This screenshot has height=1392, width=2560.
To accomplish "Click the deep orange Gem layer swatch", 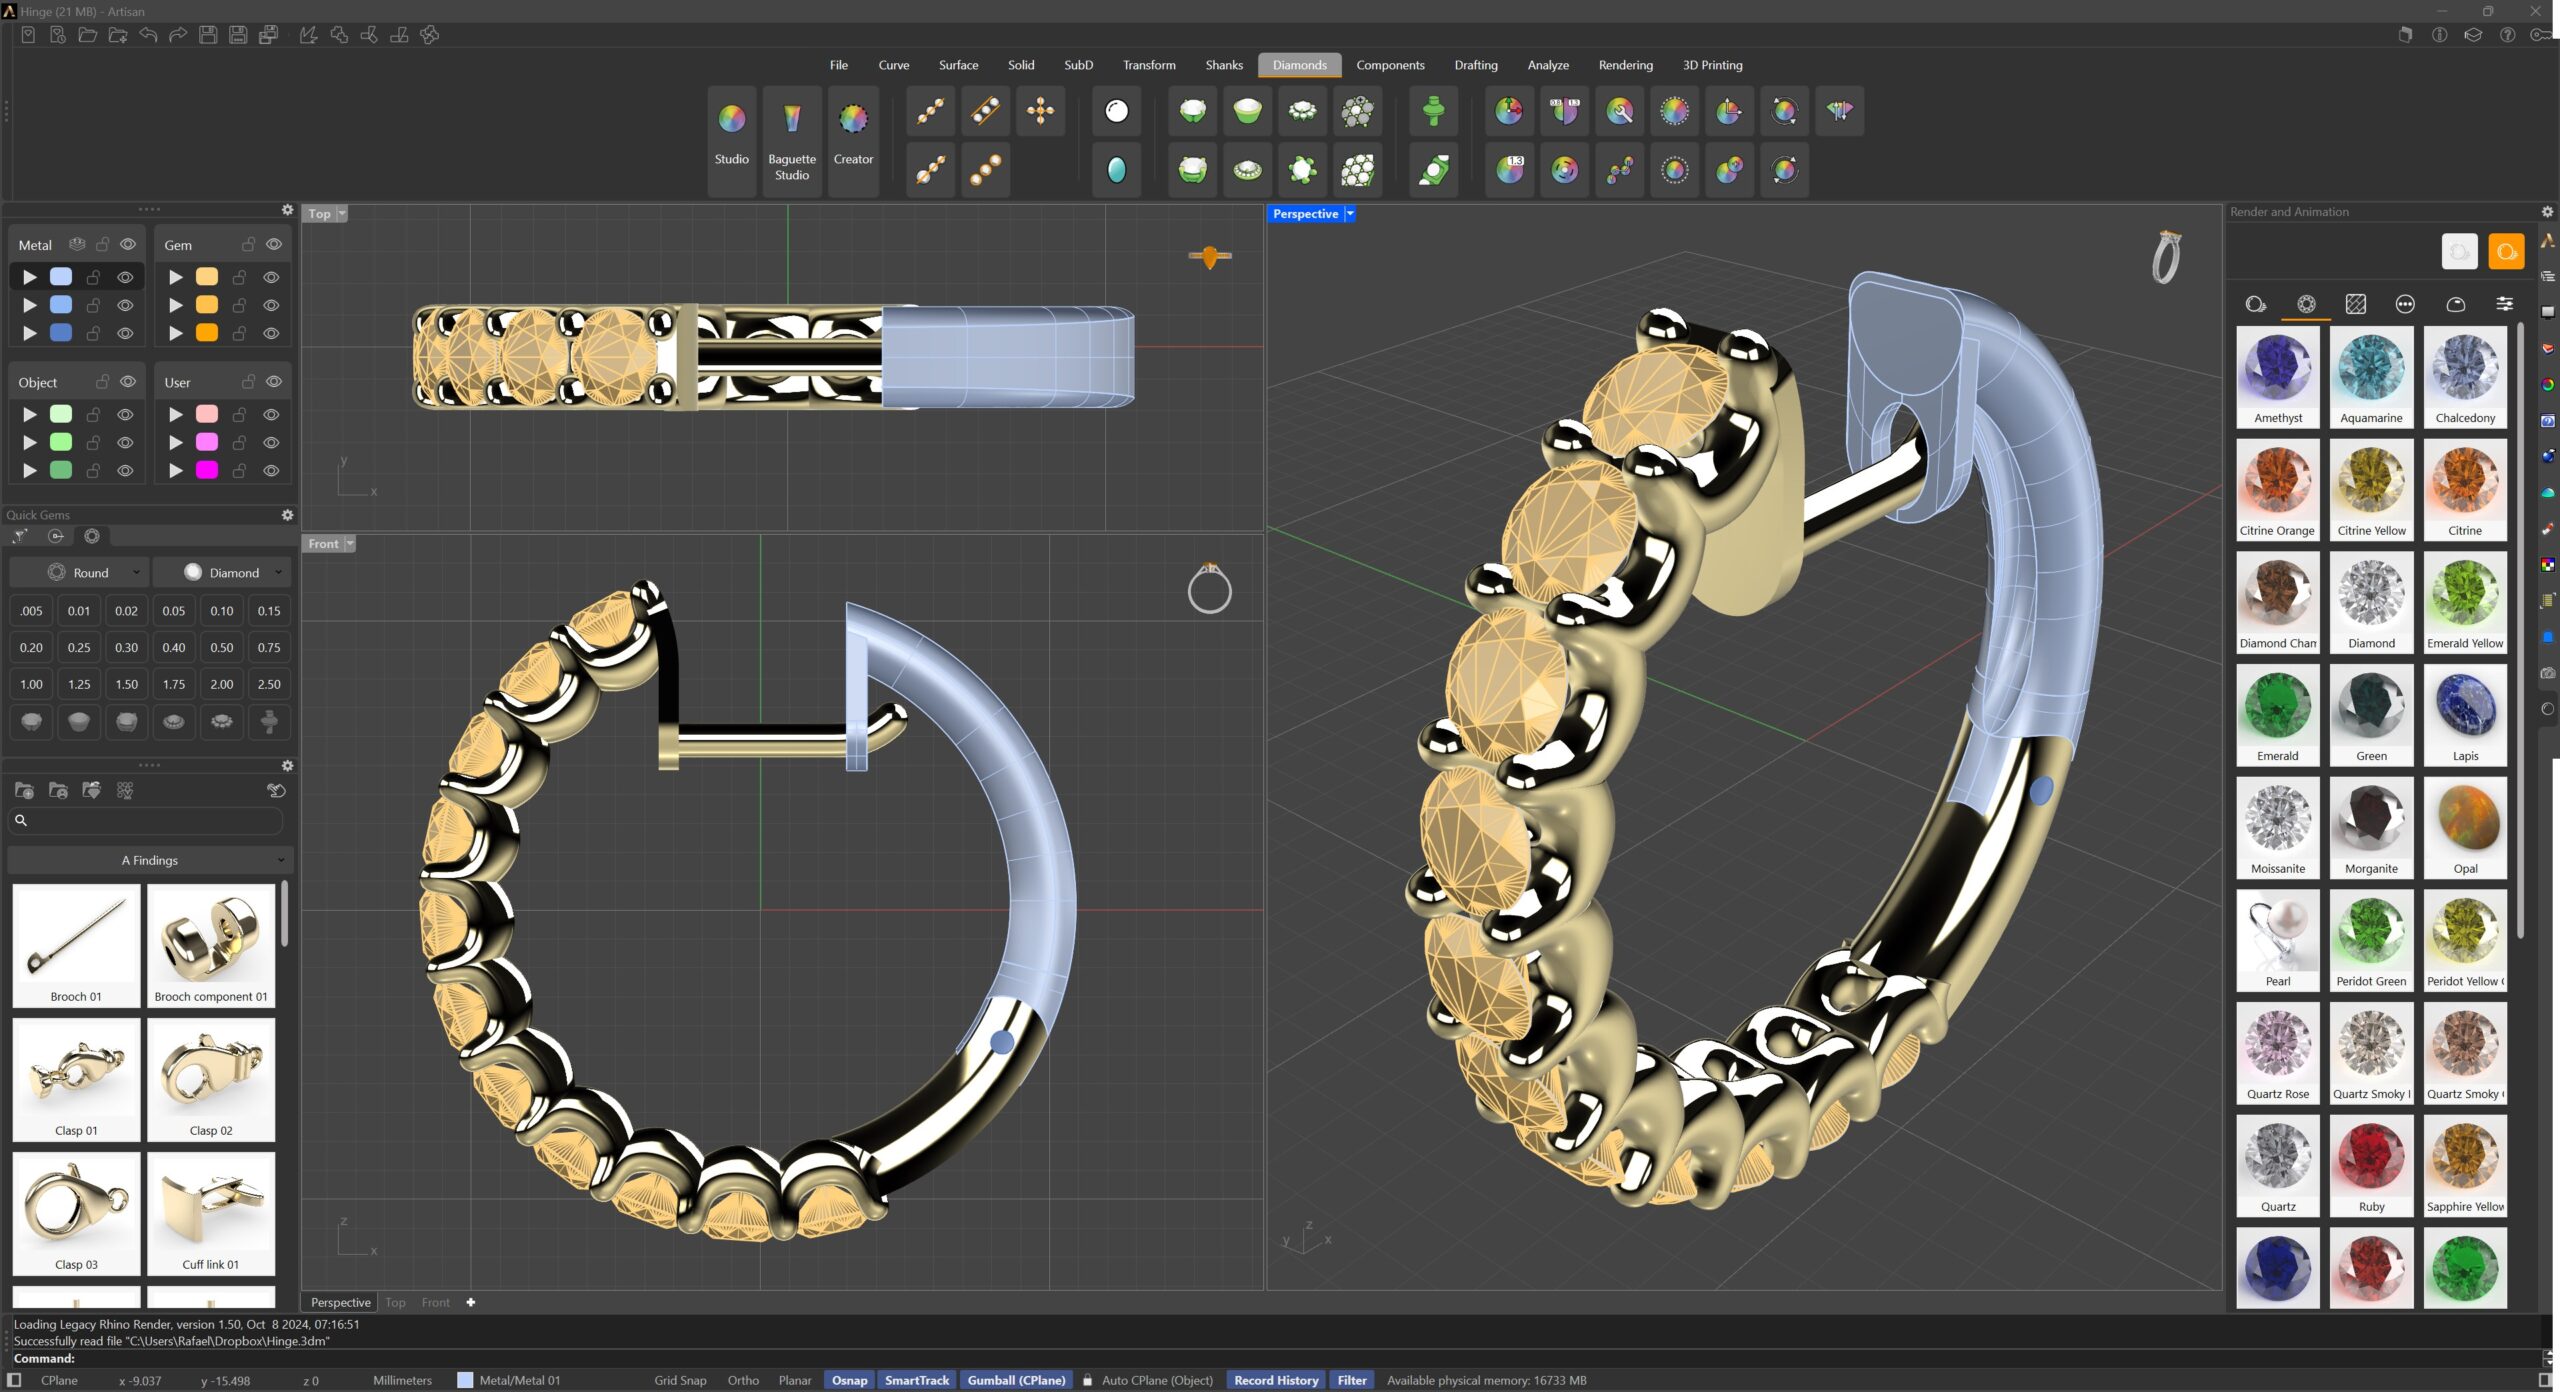I will click(x=207, y=333).
